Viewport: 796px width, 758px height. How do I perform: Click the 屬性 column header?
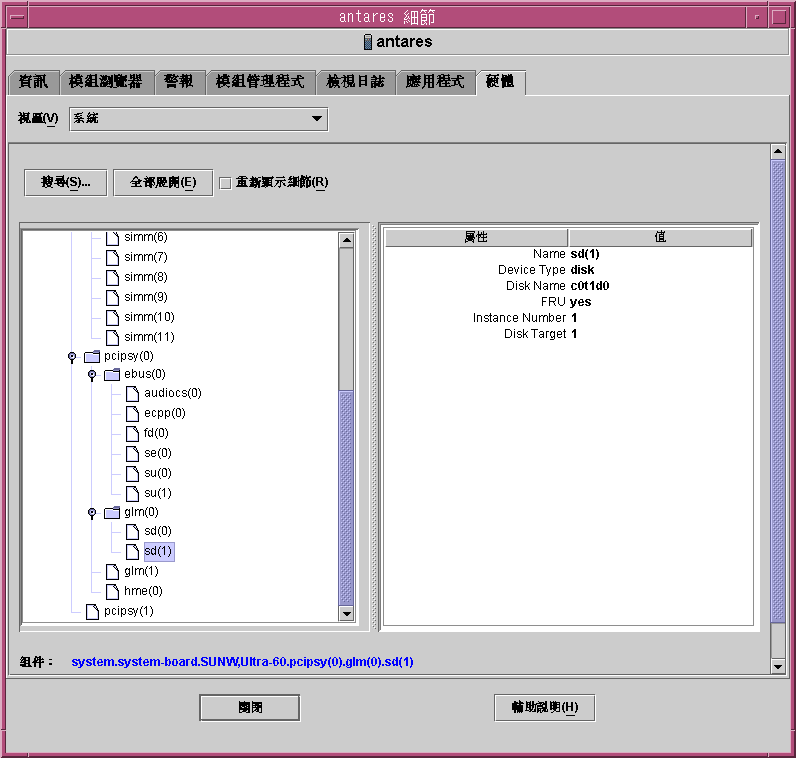coord(476,237)
